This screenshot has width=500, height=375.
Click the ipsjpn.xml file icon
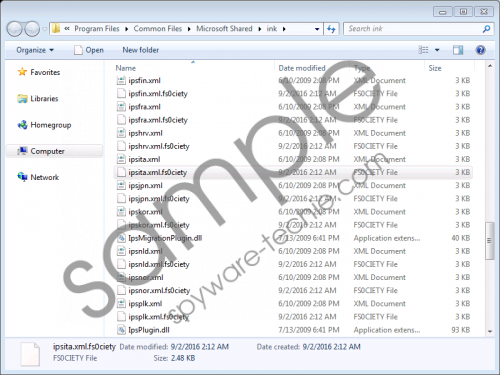(x=121, y=185)
